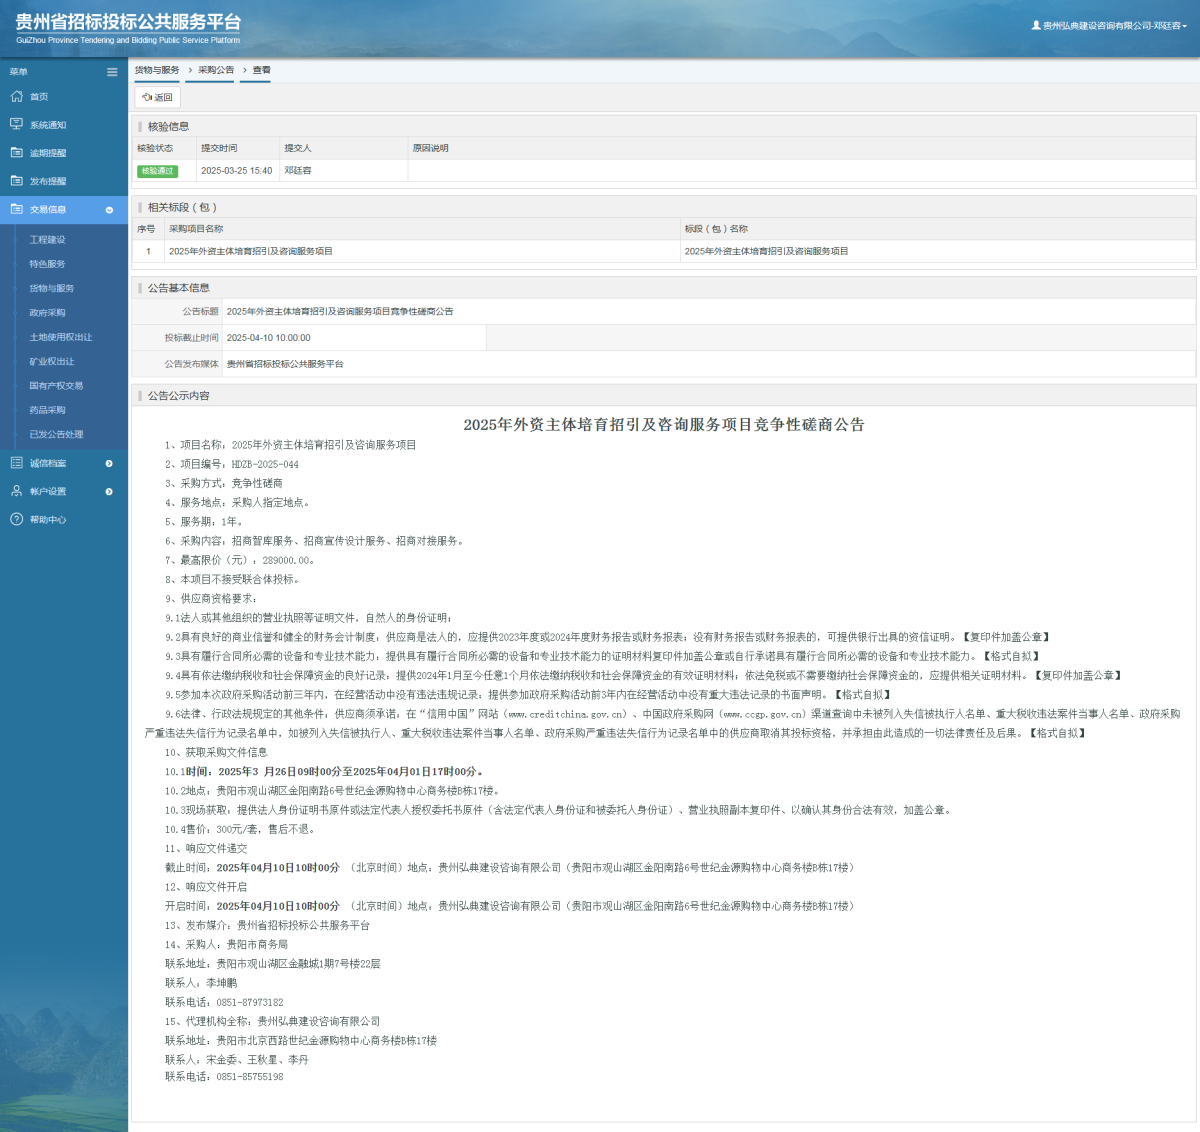
Task: Click the 系统通知 monitor icon
Action: [x=16, y=125]
